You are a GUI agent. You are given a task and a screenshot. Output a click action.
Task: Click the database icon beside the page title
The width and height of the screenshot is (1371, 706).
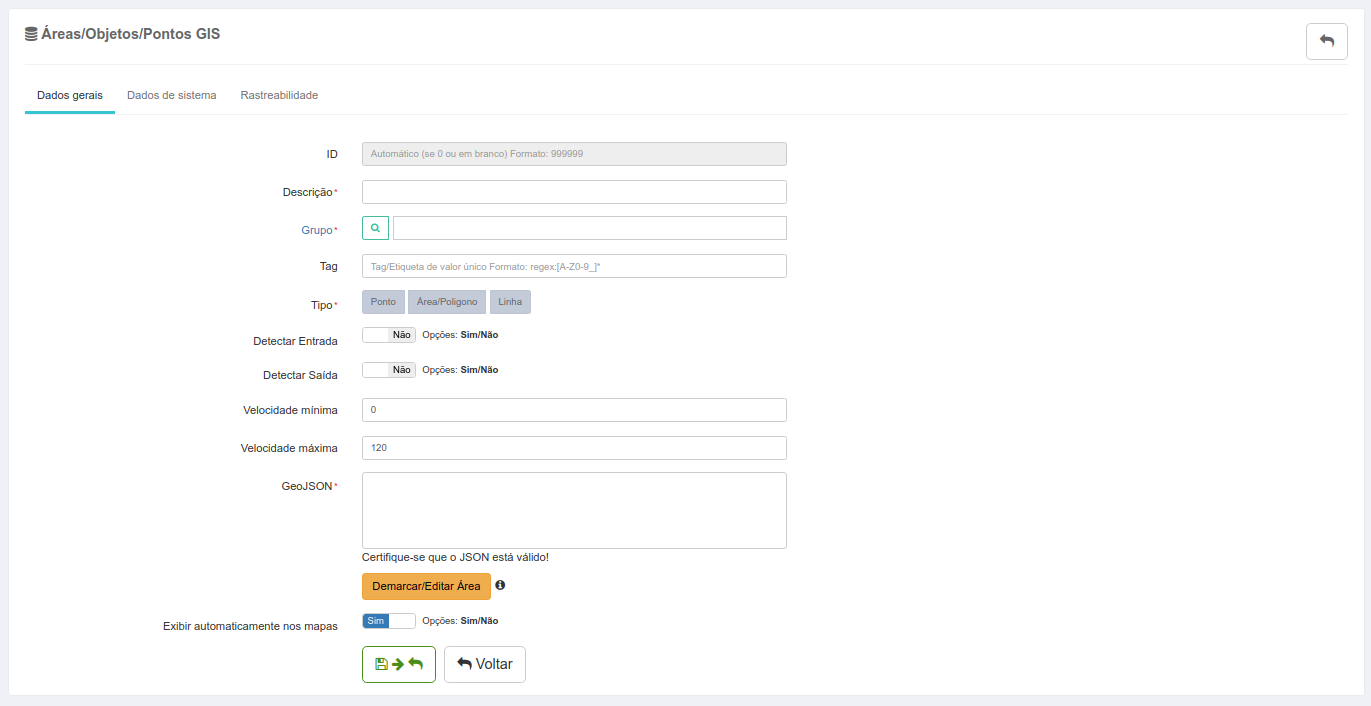coord(31,34)
